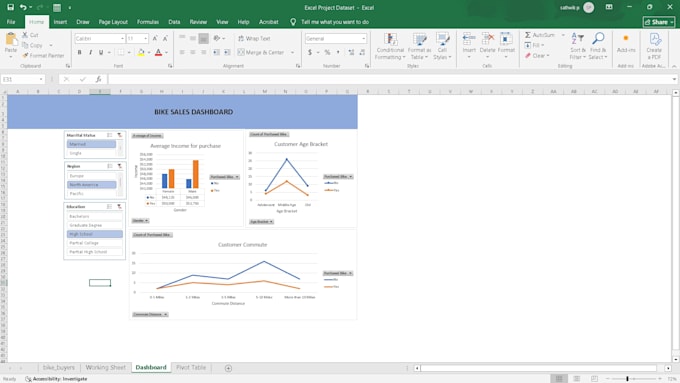Click the Share button
The width and height of the screenshot is (680, 383).
pos(659,22)
